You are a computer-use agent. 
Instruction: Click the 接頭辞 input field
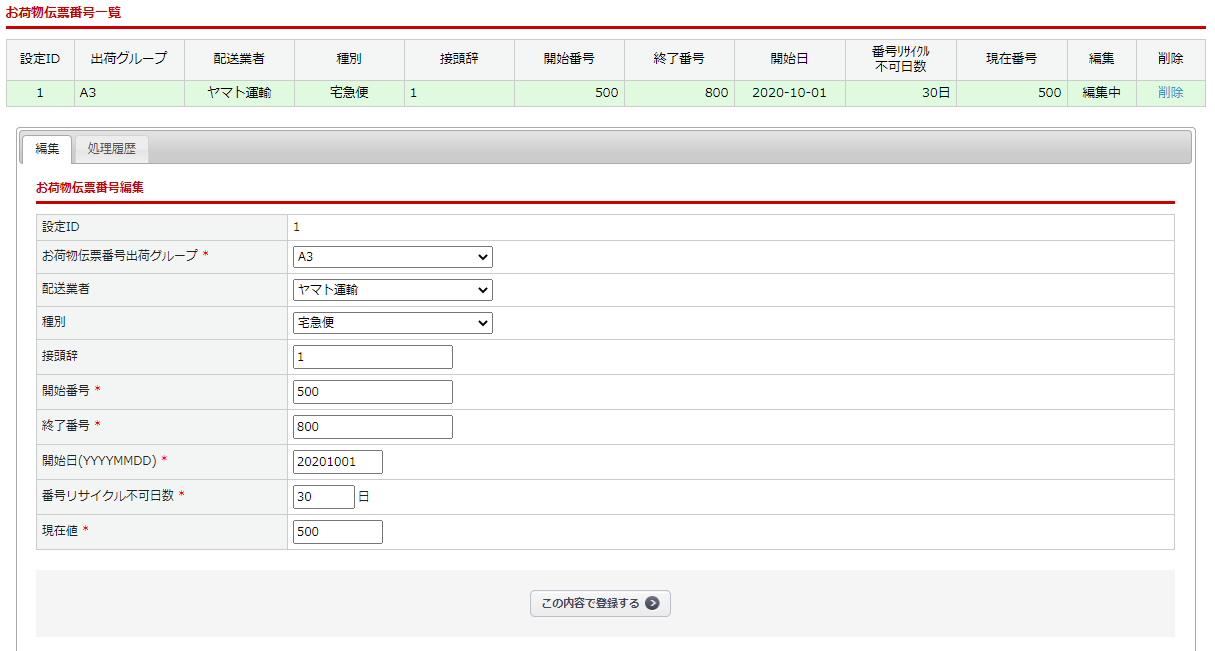click(x=372, y=357)
